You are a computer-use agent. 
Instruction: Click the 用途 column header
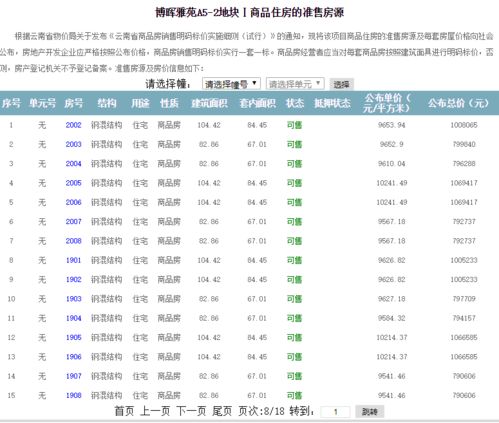point(140,103)
